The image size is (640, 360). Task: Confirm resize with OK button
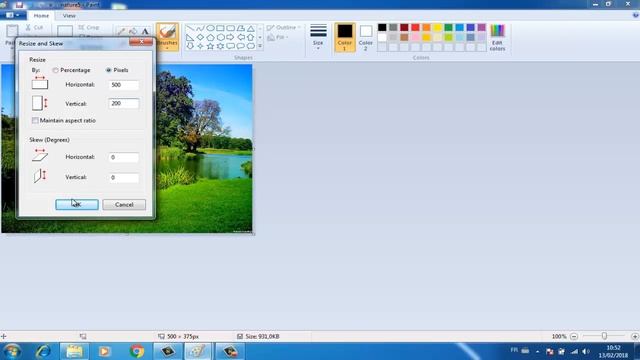click(x=77, y=204)
